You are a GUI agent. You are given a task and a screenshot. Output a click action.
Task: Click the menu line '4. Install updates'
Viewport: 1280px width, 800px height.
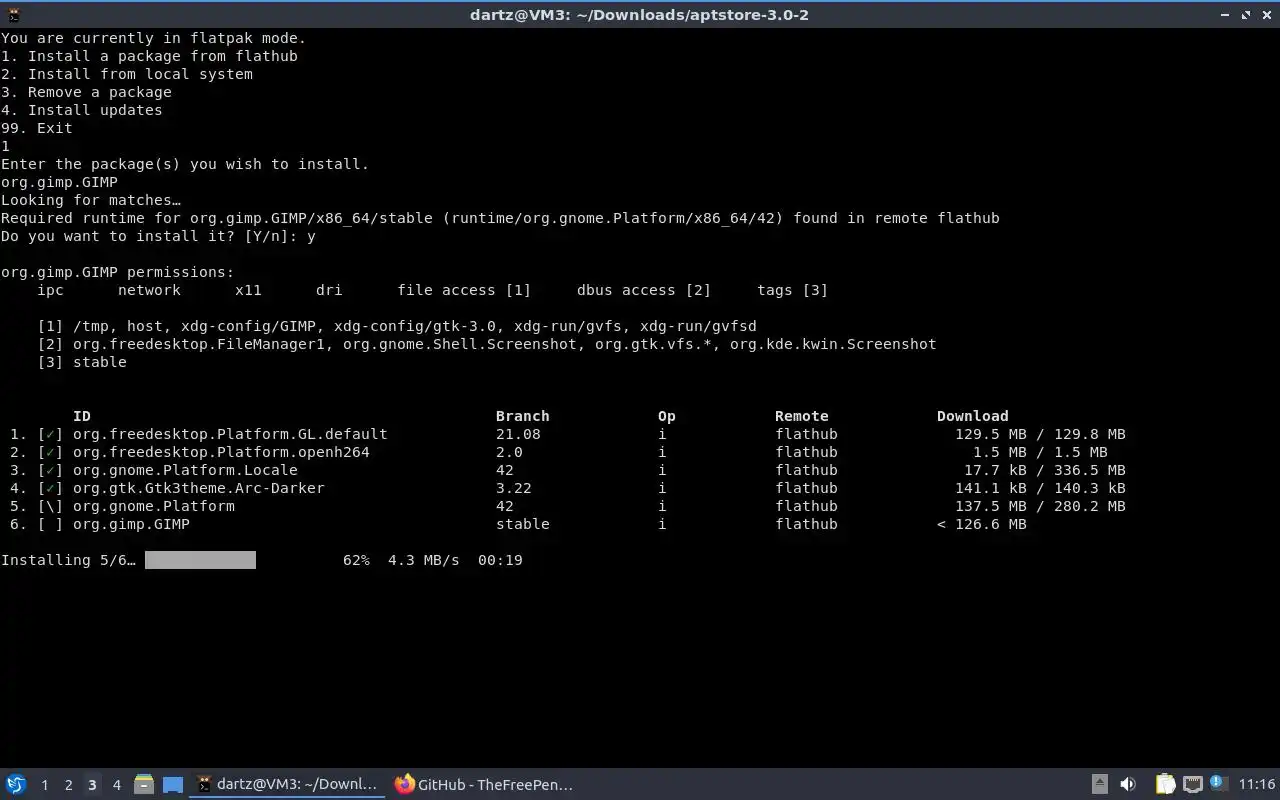pos(82,110)
